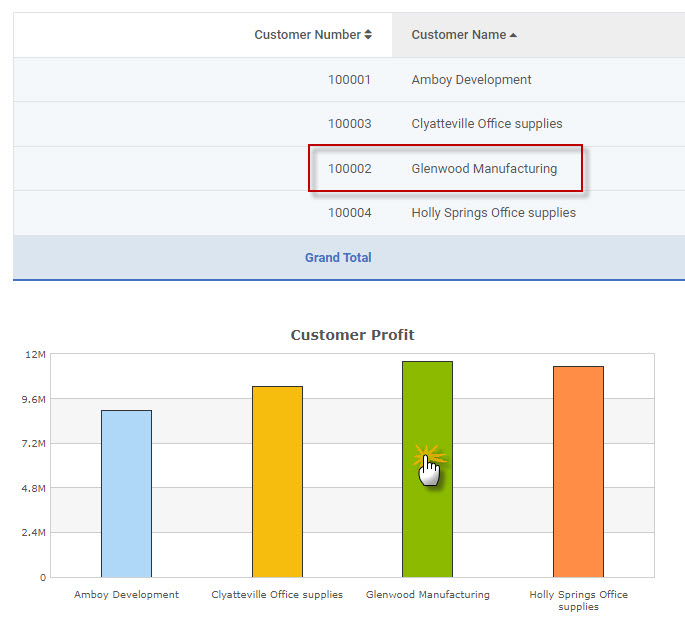This screenshot has width=685, height=632.
Task: Sort by the Customer Number column header
Action: coord(313,35)
